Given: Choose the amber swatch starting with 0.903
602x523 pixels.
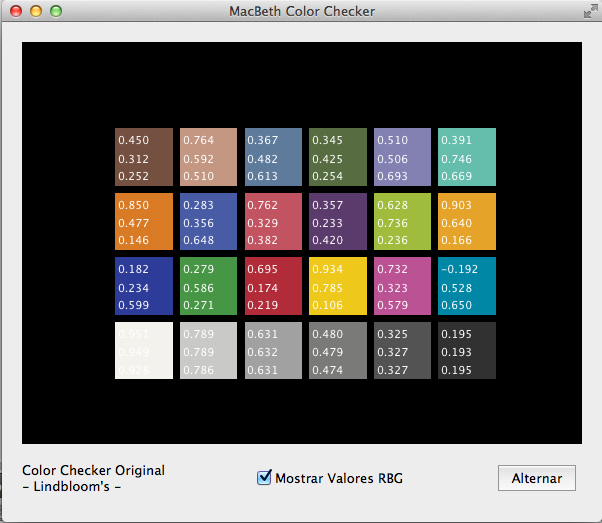Looking at the screenshot, I should (x=467, y=222).
